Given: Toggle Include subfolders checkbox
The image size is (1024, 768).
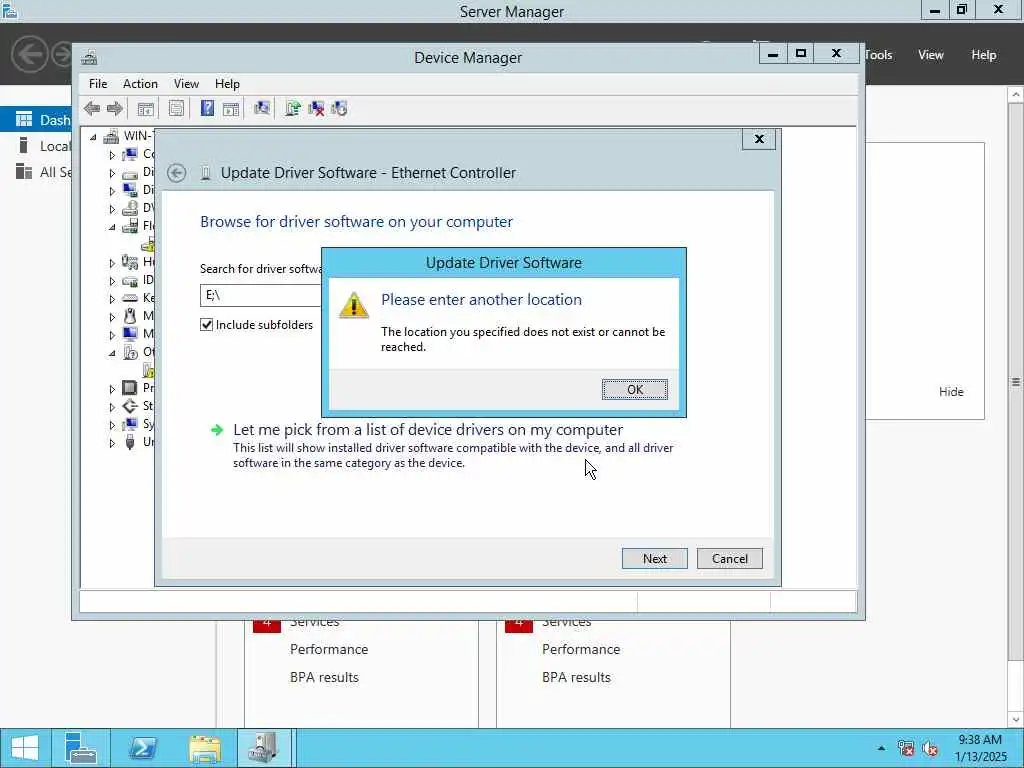Looking at the screenshot, I should (x=206, y=325).
